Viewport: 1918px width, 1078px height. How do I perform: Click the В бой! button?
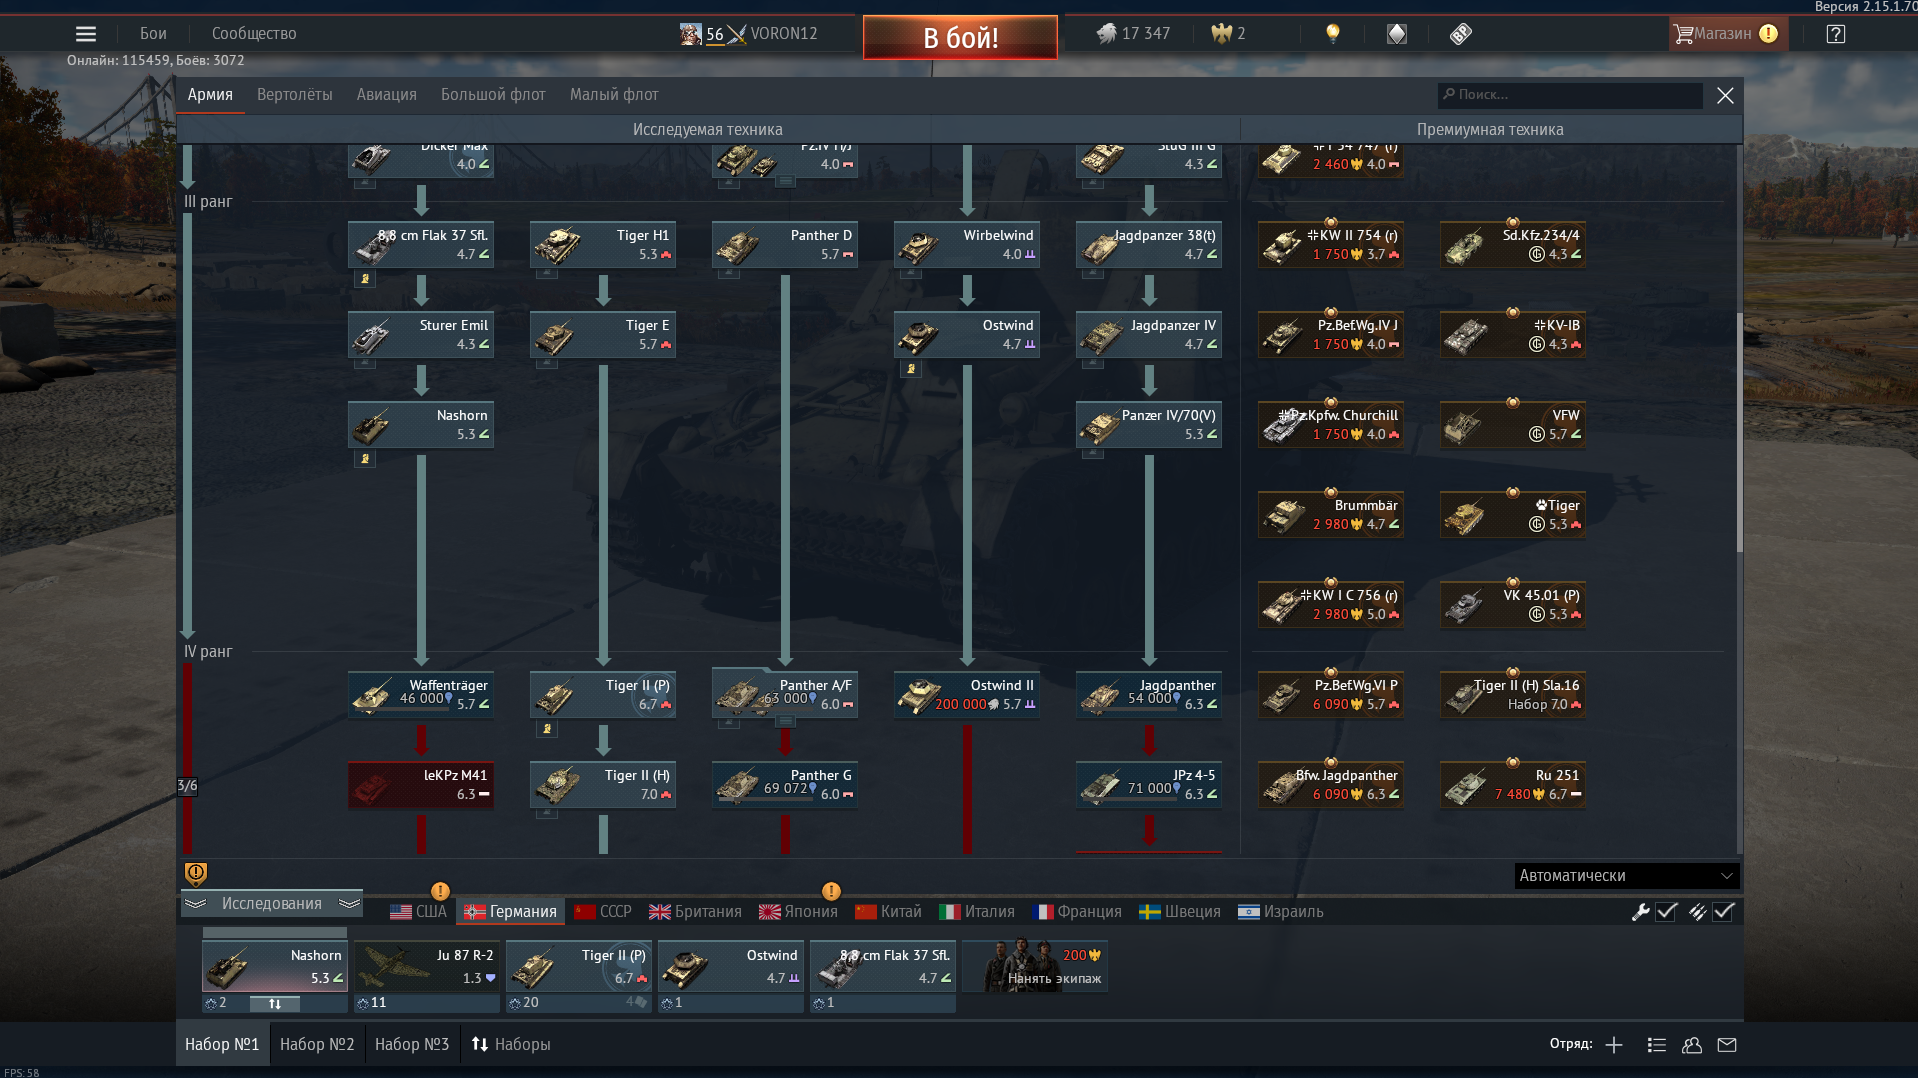pyautogui.click(x=960, y=37)
